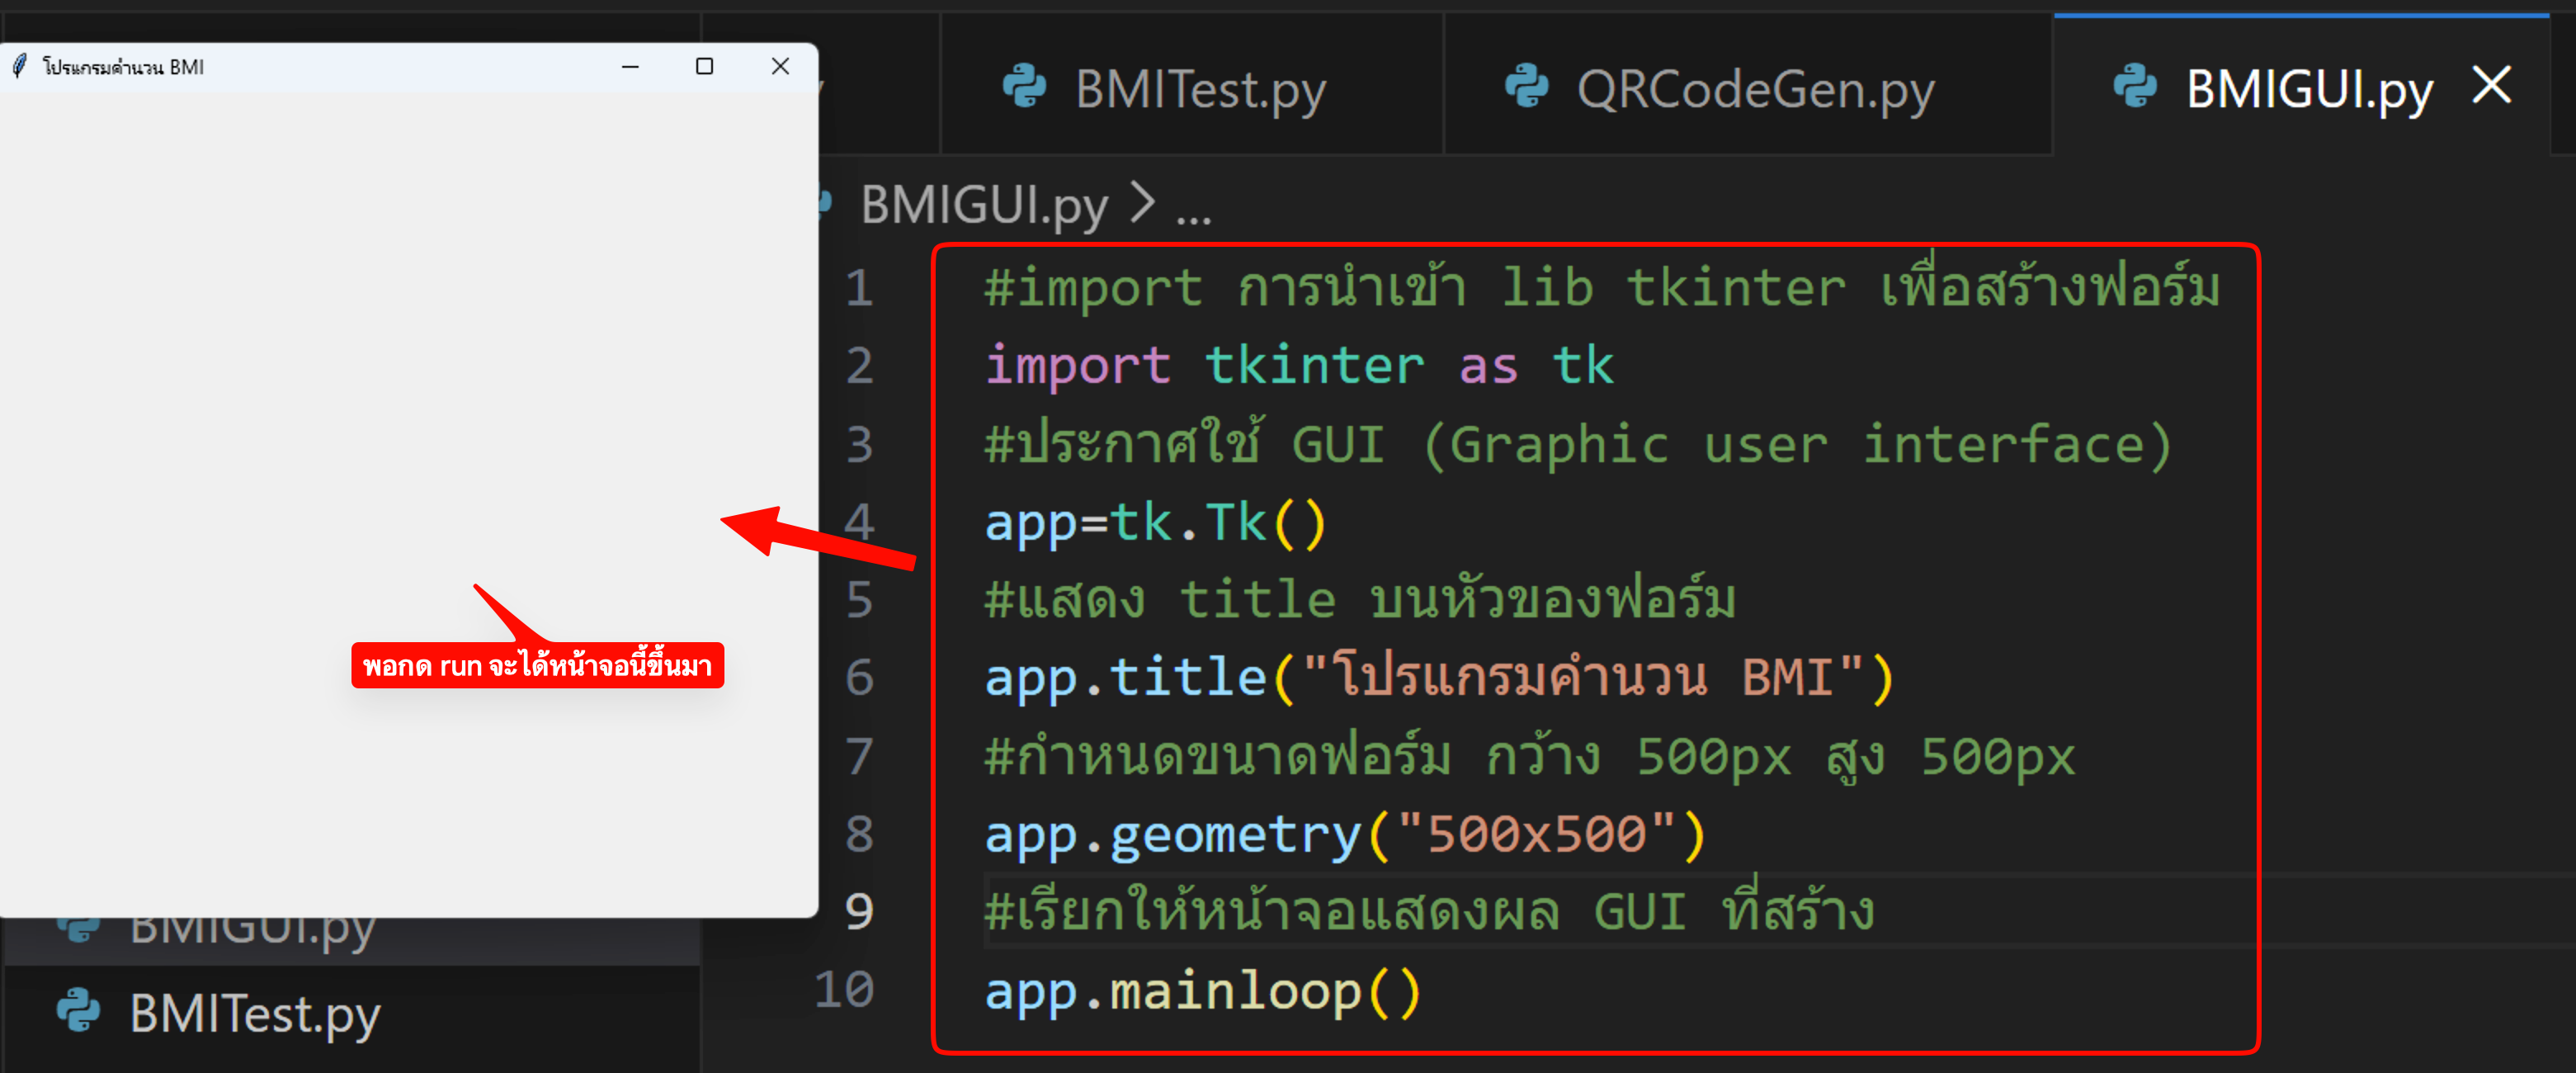Close the BMIGUI.py editor tab

[x=2491, y=86]
